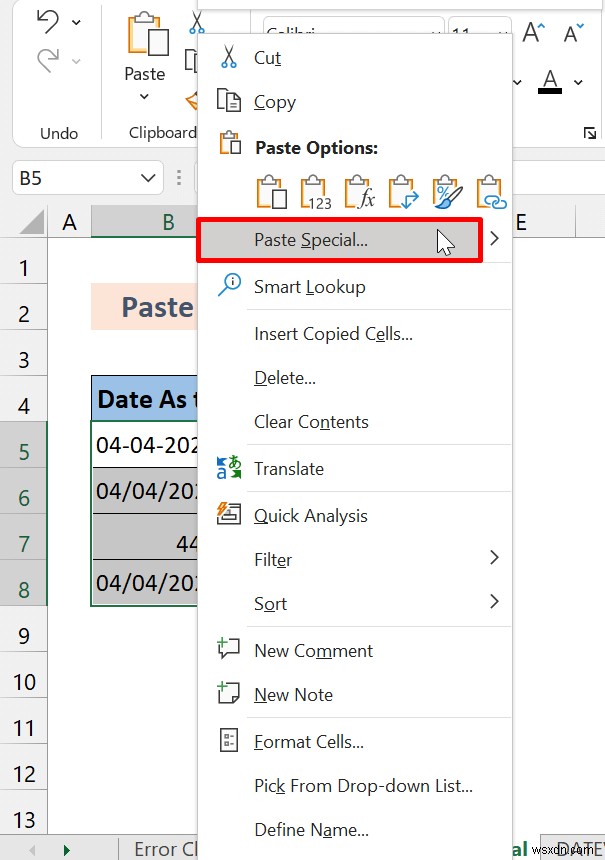Choose Insert Copied Cells
The height and width of the screenshot is (860, 605).
point(355,334)
